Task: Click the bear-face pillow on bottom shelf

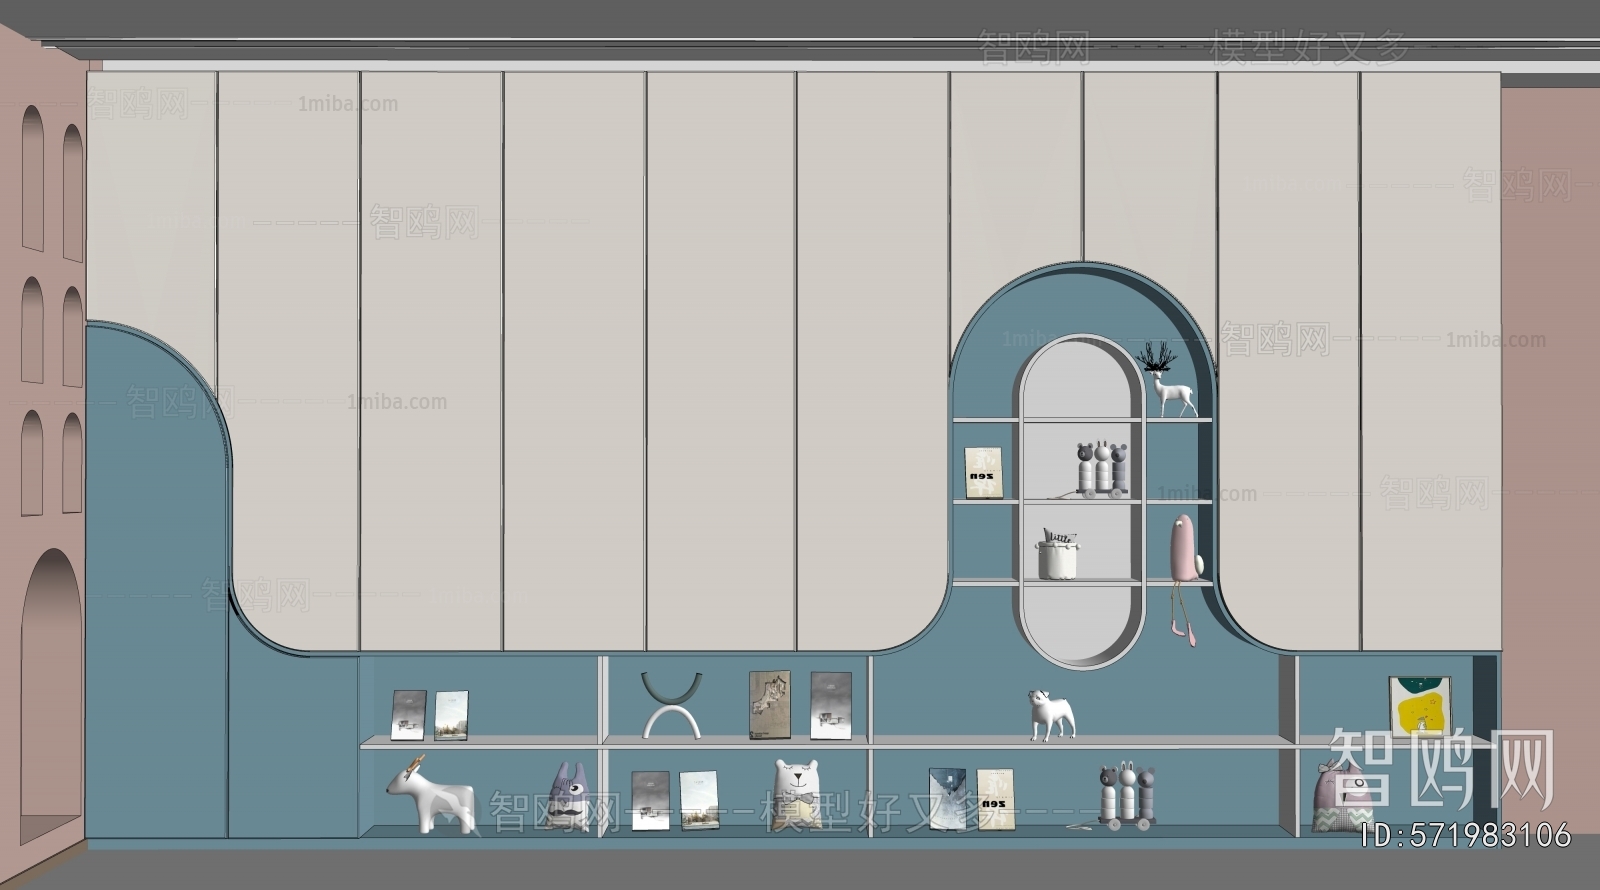Action: 797,794
